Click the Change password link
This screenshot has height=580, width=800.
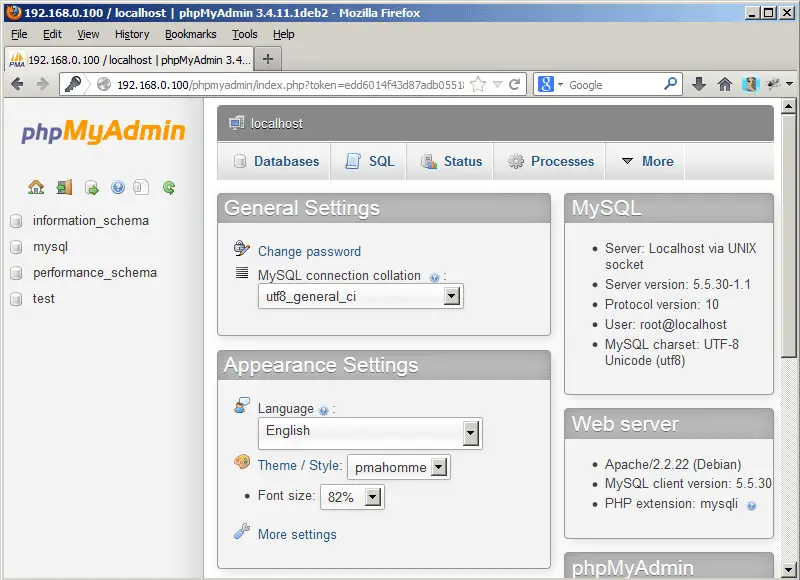(x=309, y=251)
